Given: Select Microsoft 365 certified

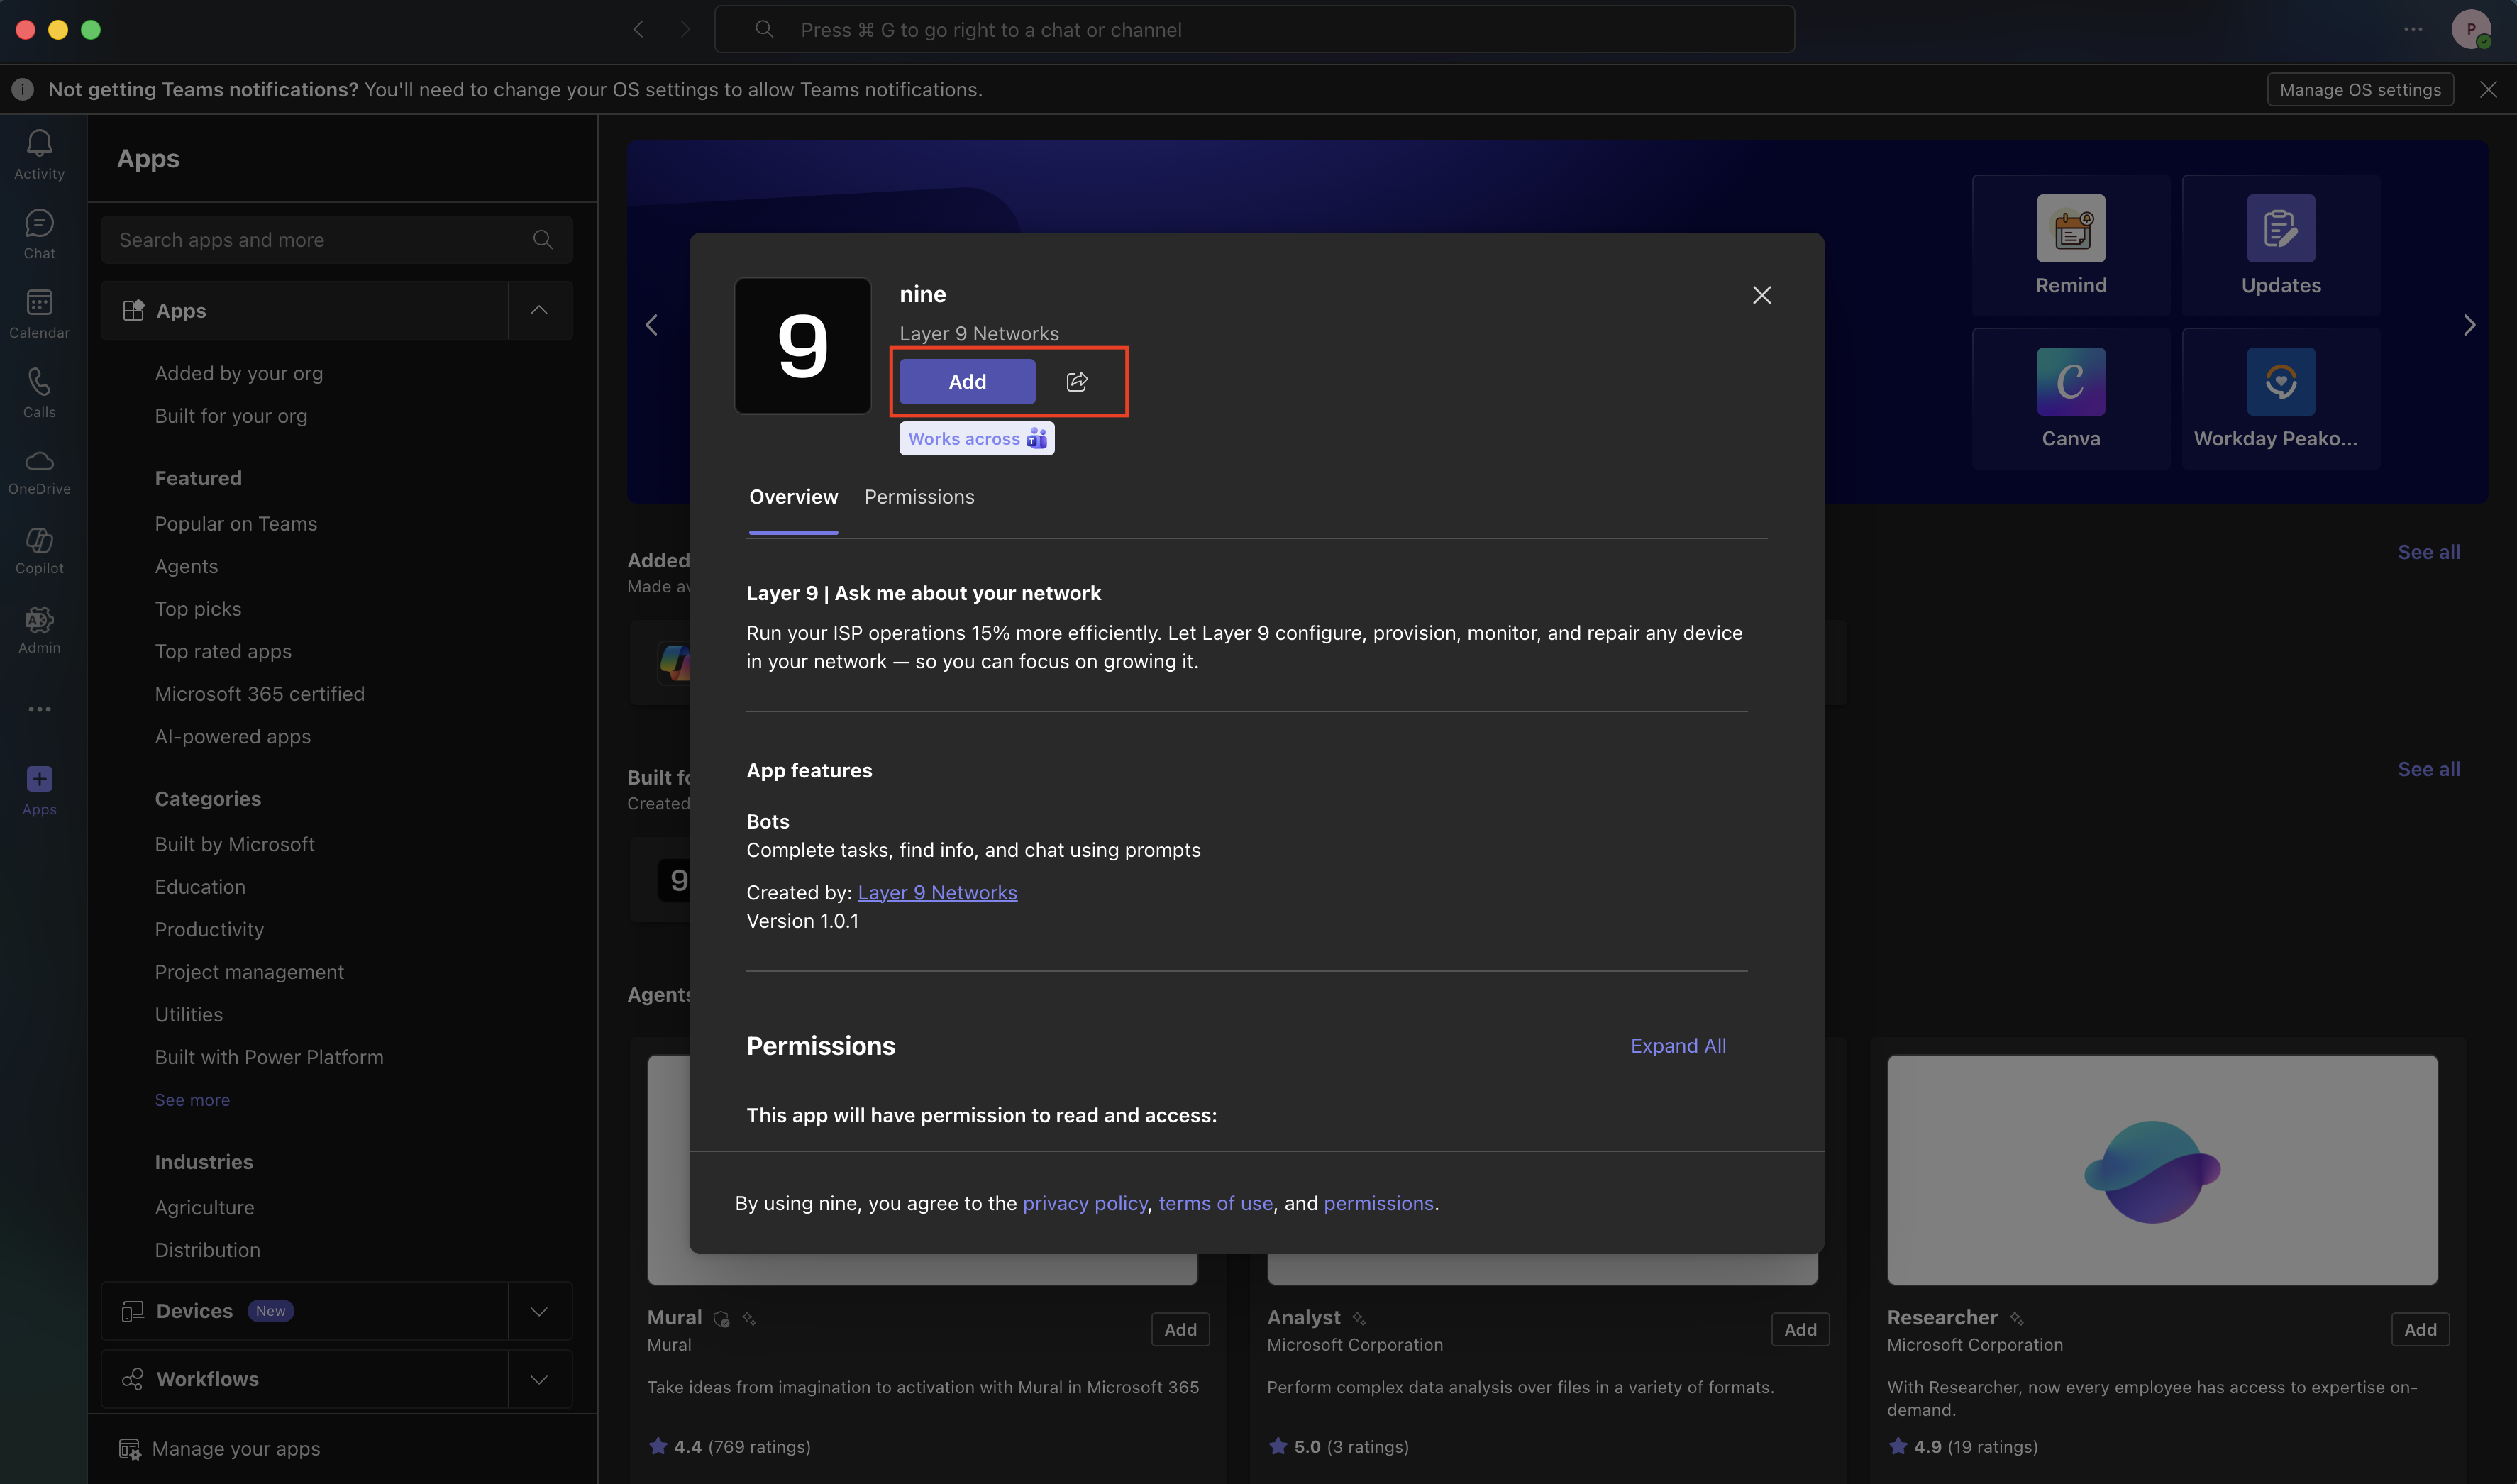Looking at the screenshot, I should point(260,693).
